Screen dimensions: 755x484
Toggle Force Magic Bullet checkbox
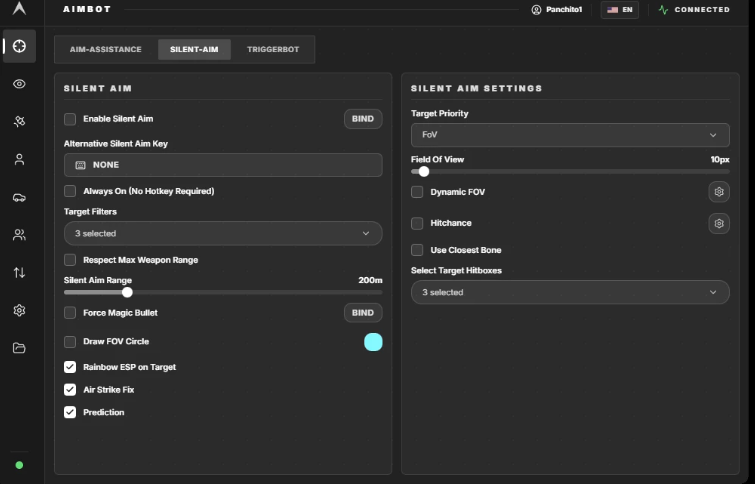coord(70,313)
